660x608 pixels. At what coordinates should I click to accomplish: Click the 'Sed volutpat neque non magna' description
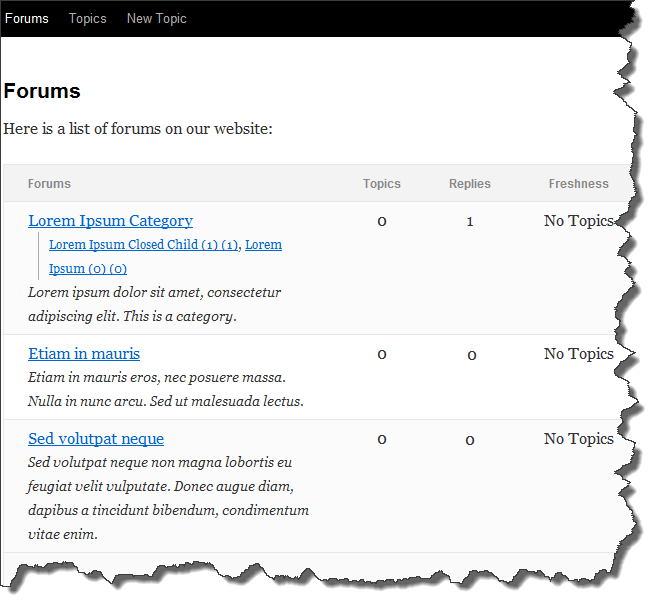pyautogui.click(x=168, y=499)
